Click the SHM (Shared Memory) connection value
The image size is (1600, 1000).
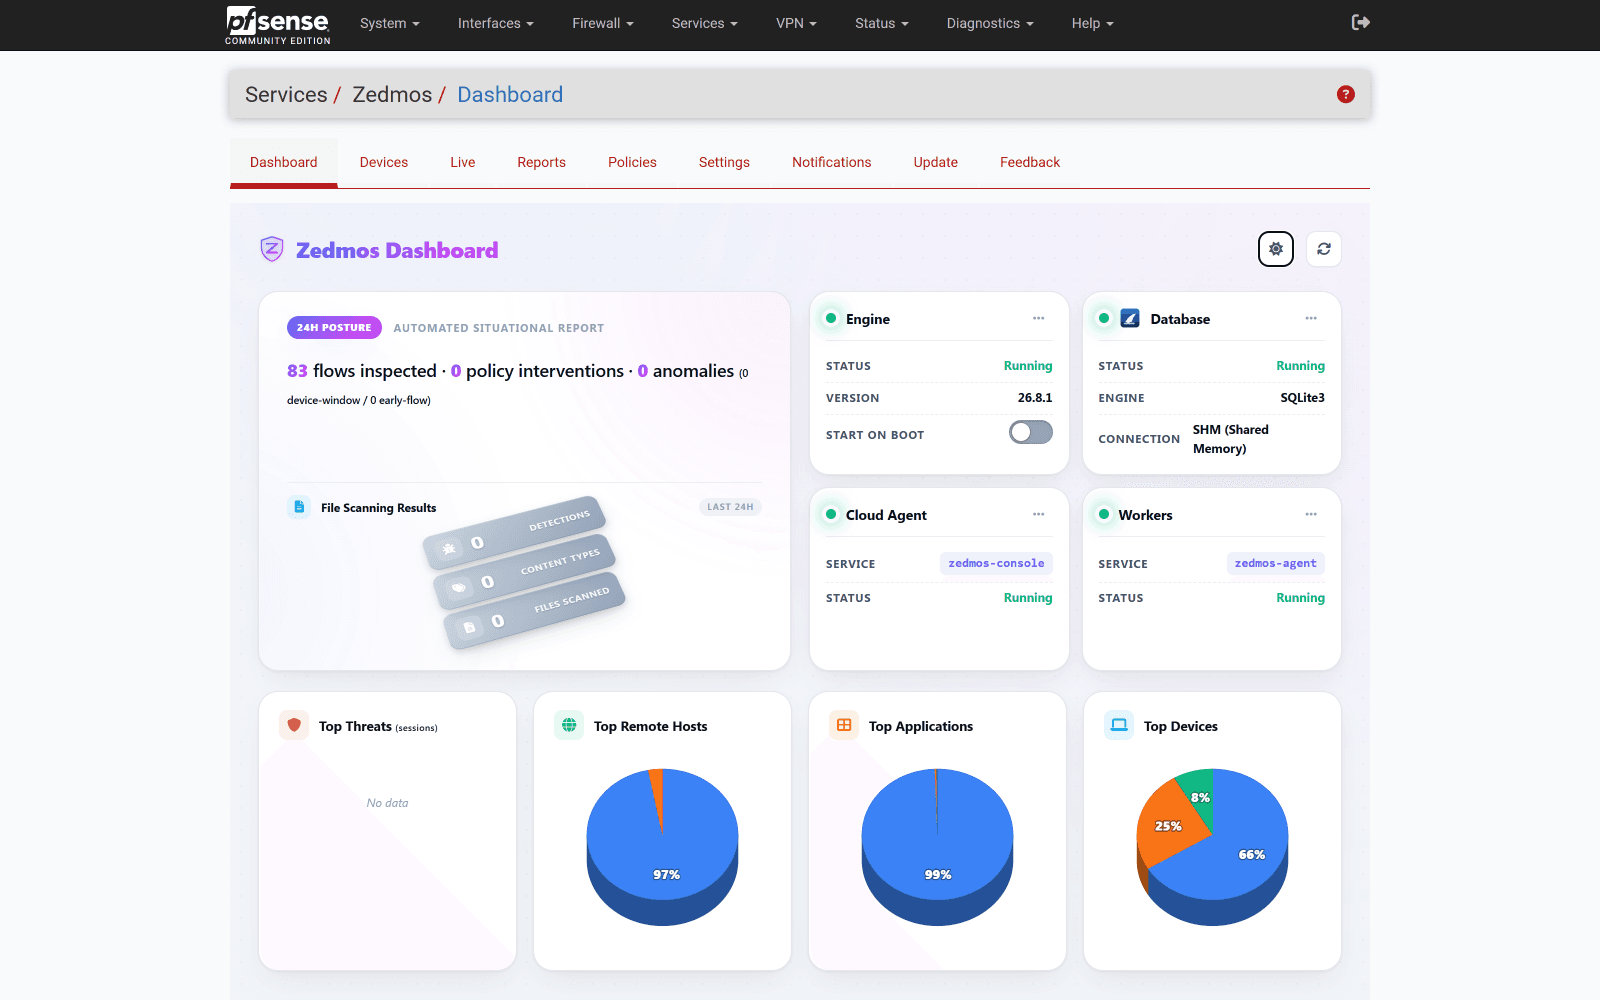pos(1231,439)
